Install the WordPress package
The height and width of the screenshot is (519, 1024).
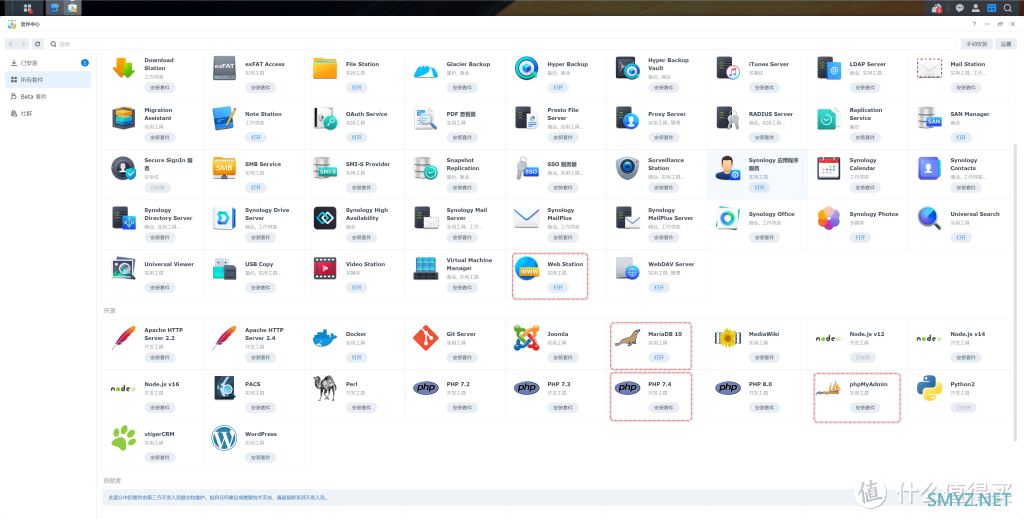point(261,457)
